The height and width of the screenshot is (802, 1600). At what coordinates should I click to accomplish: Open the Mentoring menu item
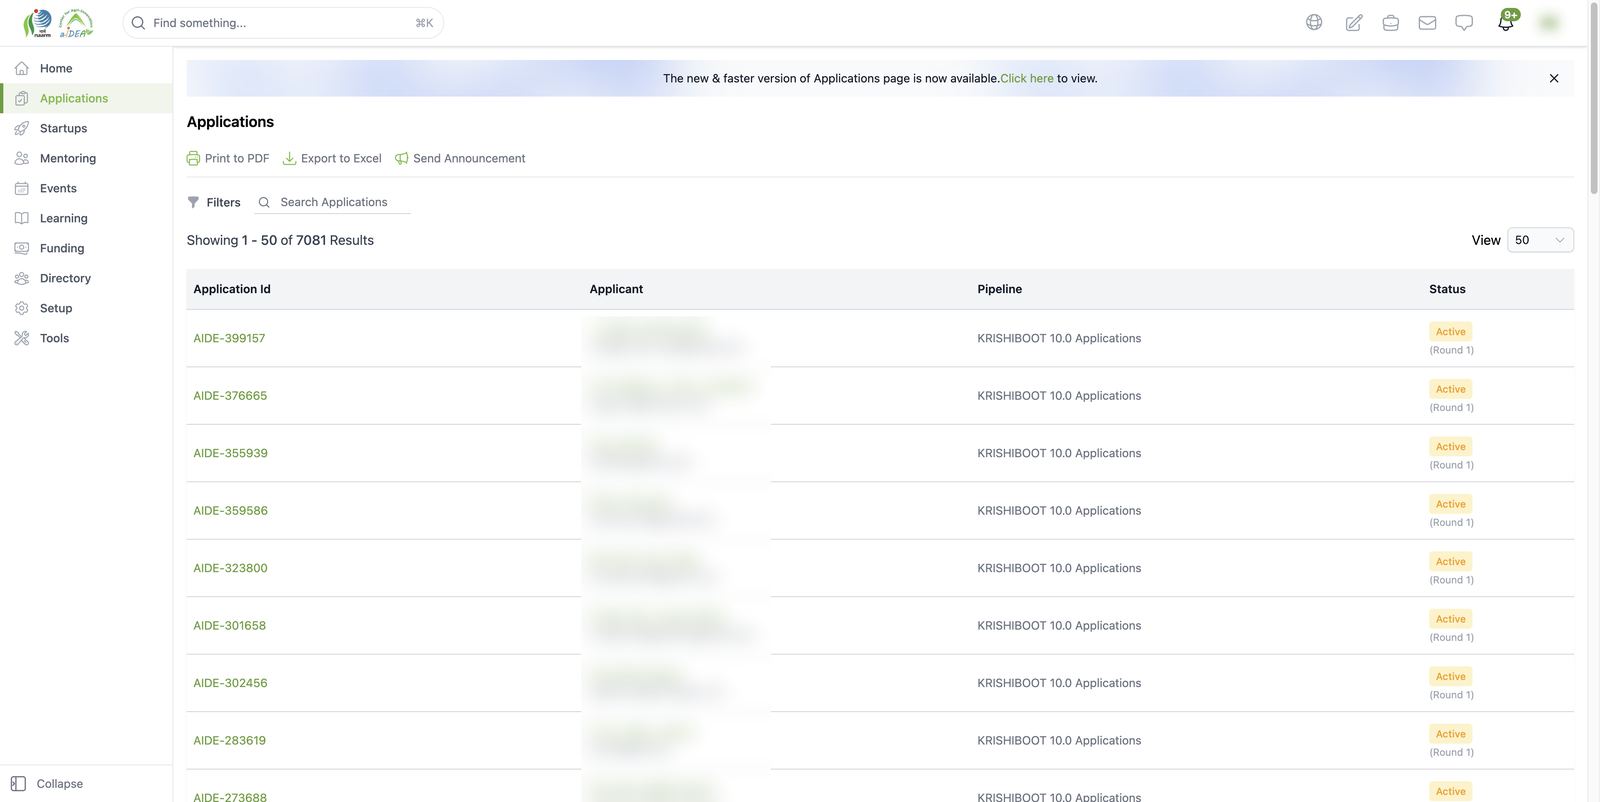(x=68, y=158)
